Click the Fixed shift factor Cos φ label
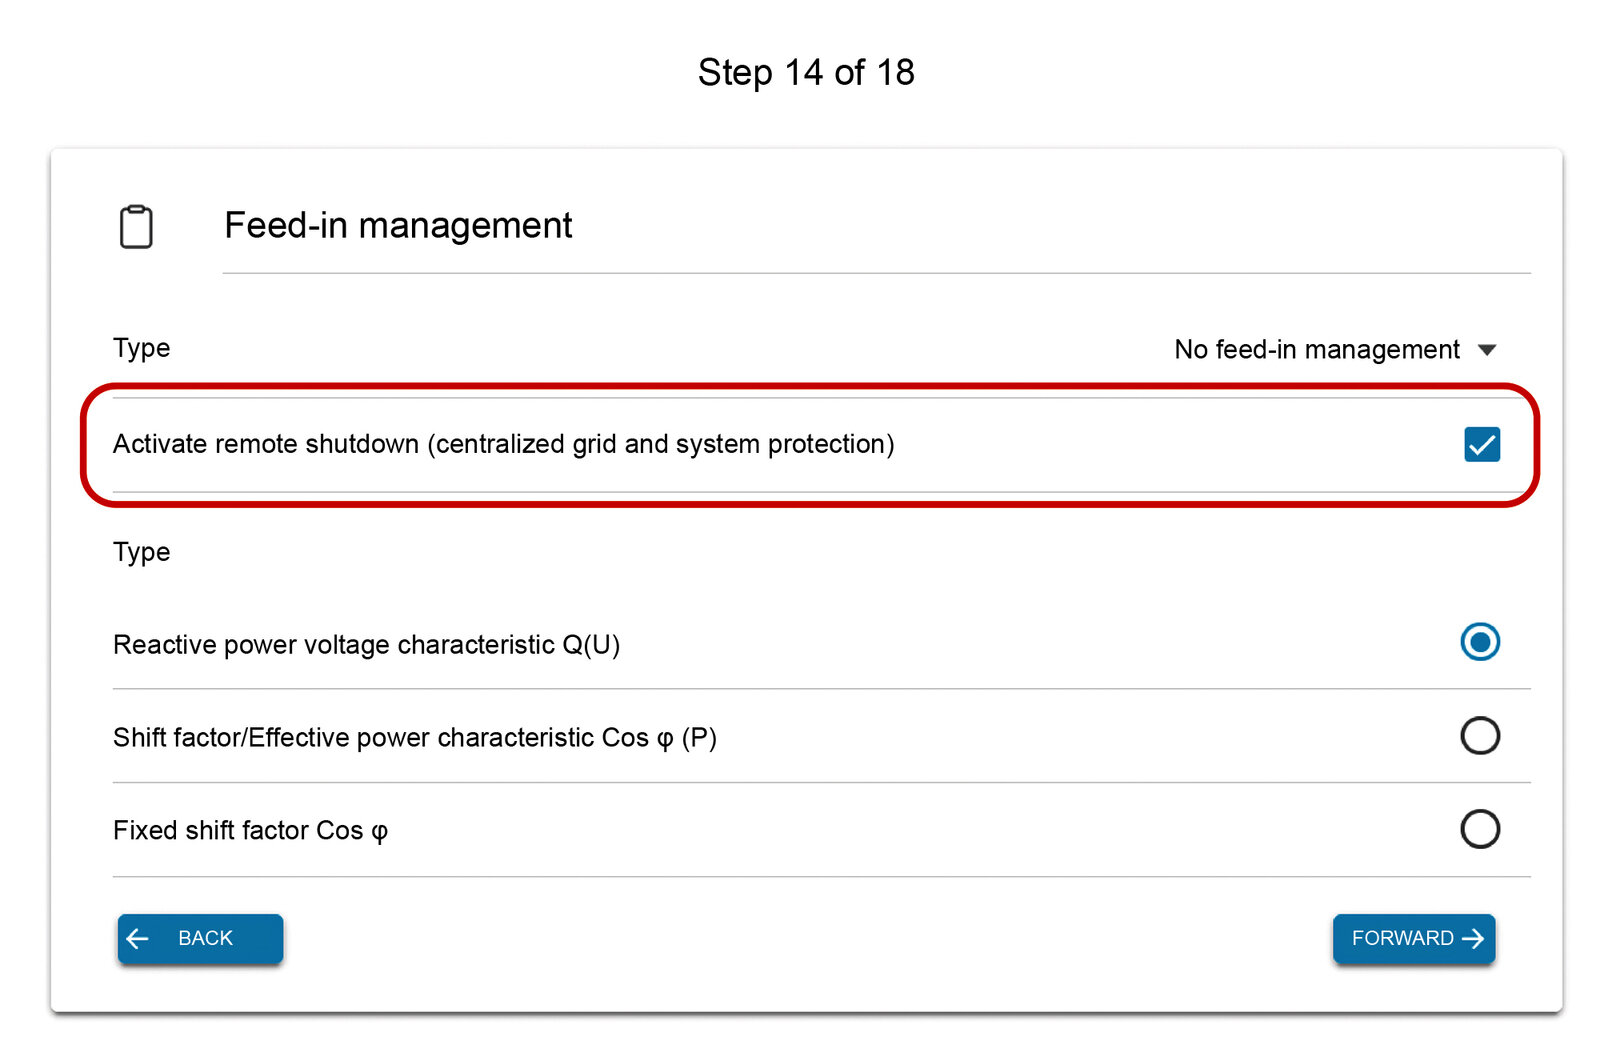Image resolution: width=1600 pixels, height=1053 pixels. point(250,831)
